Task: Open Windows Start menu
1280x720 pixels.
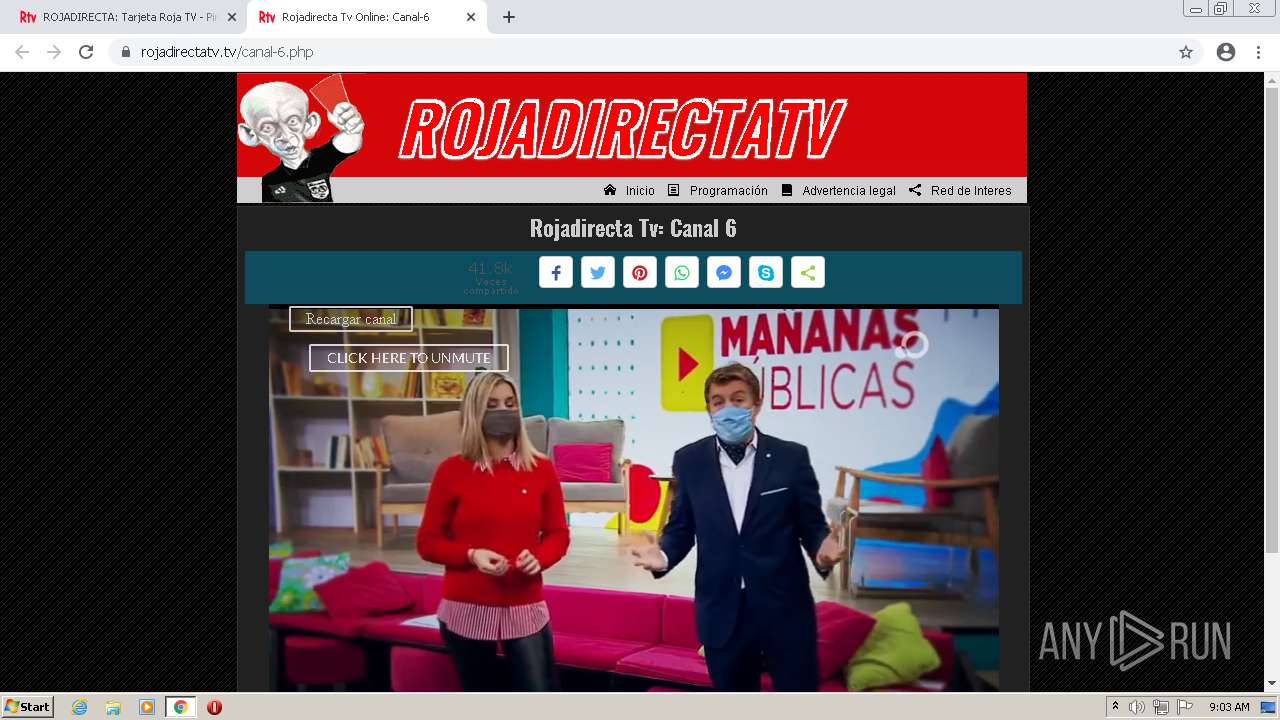Action: pyautogui.click(x=28, y=707)
